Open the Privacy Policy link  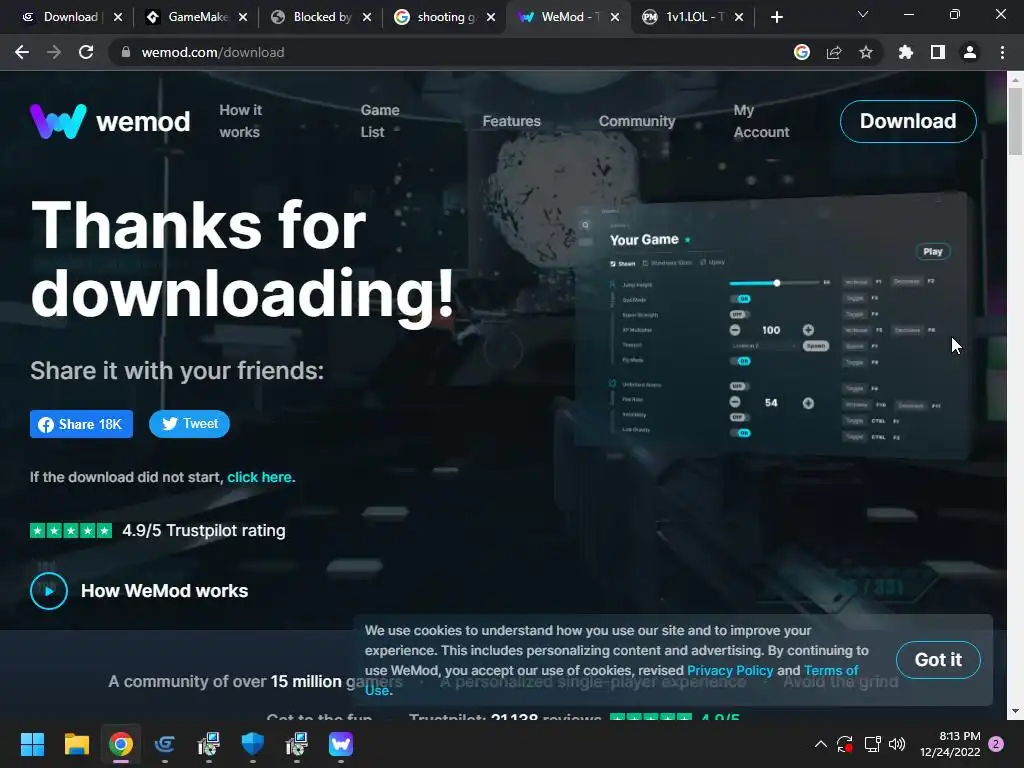[x=729, y=671]
